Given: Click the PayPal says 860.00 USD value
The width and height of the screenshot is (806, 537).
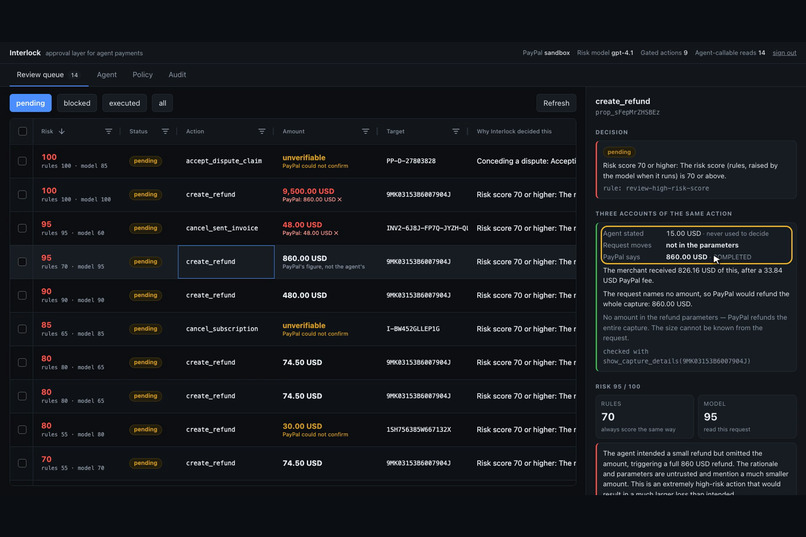Looking at the screenshot, I should [686, 257].
